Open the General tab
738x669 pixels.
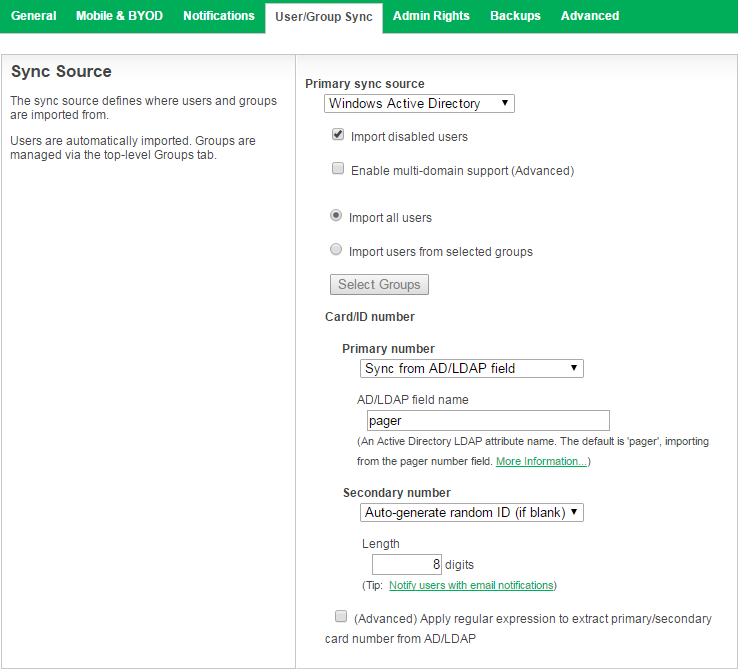(x=33, y=16)
